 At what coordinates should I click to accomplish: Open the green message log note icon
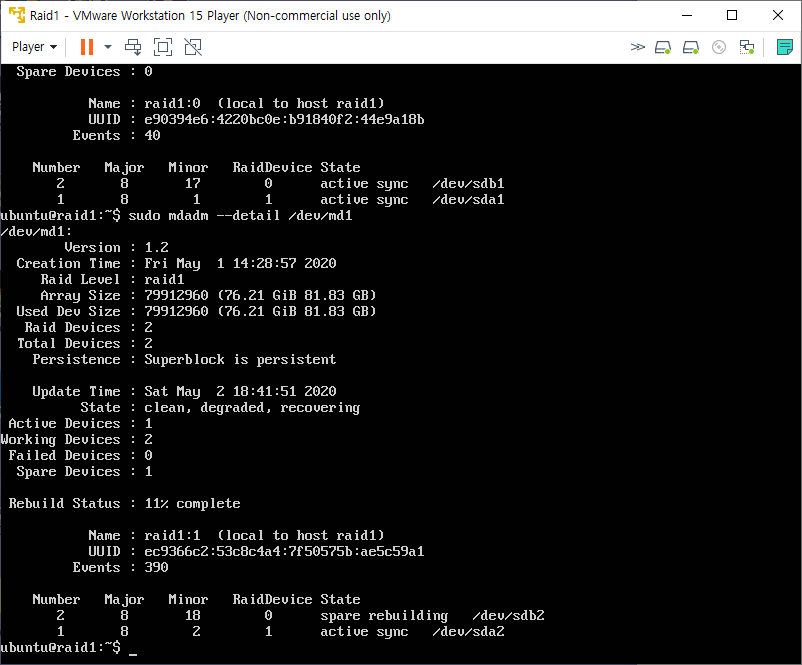point(784,47)
